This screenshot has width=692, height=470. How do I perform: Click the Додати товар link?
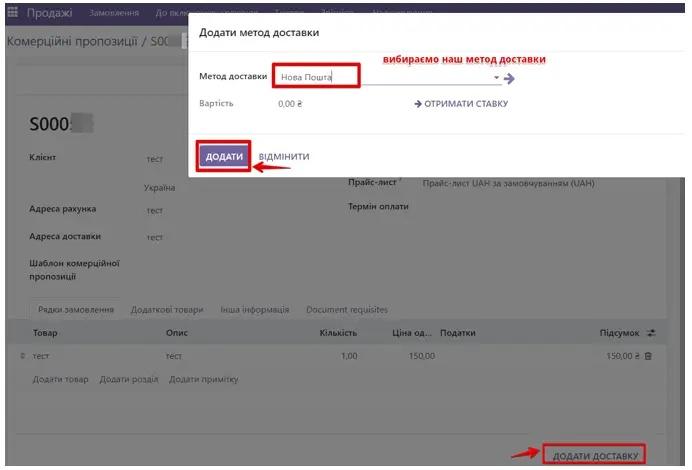pos(60,380)
